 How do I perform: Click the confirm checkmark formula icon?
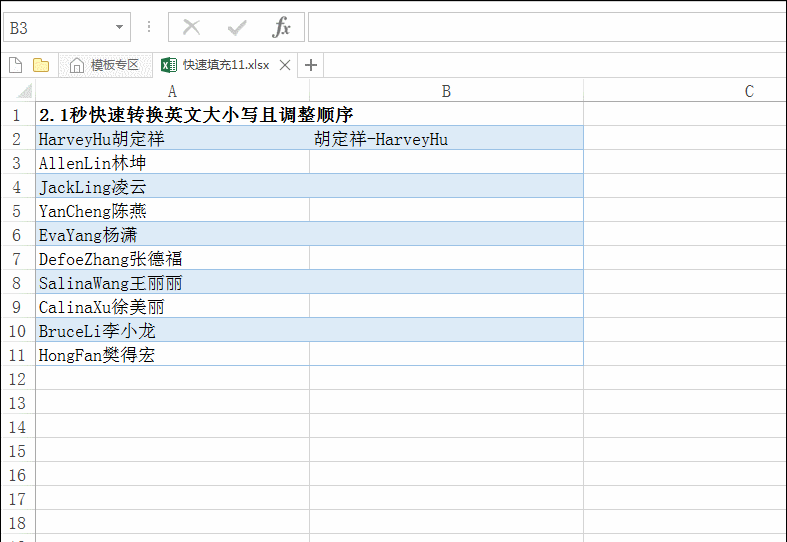pyautogui.click(x=237, y=28)
